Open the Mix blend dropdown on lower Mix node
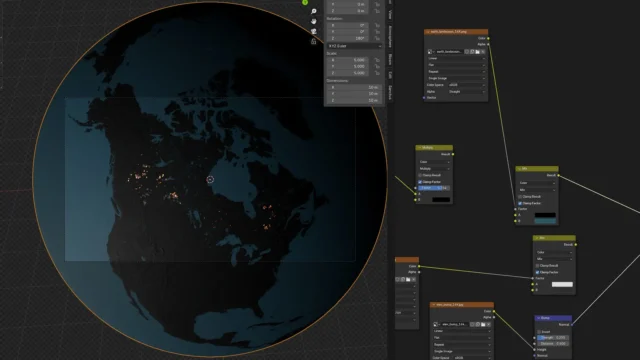This screenshot has width=640, height=360. click(x=554, y=259)
